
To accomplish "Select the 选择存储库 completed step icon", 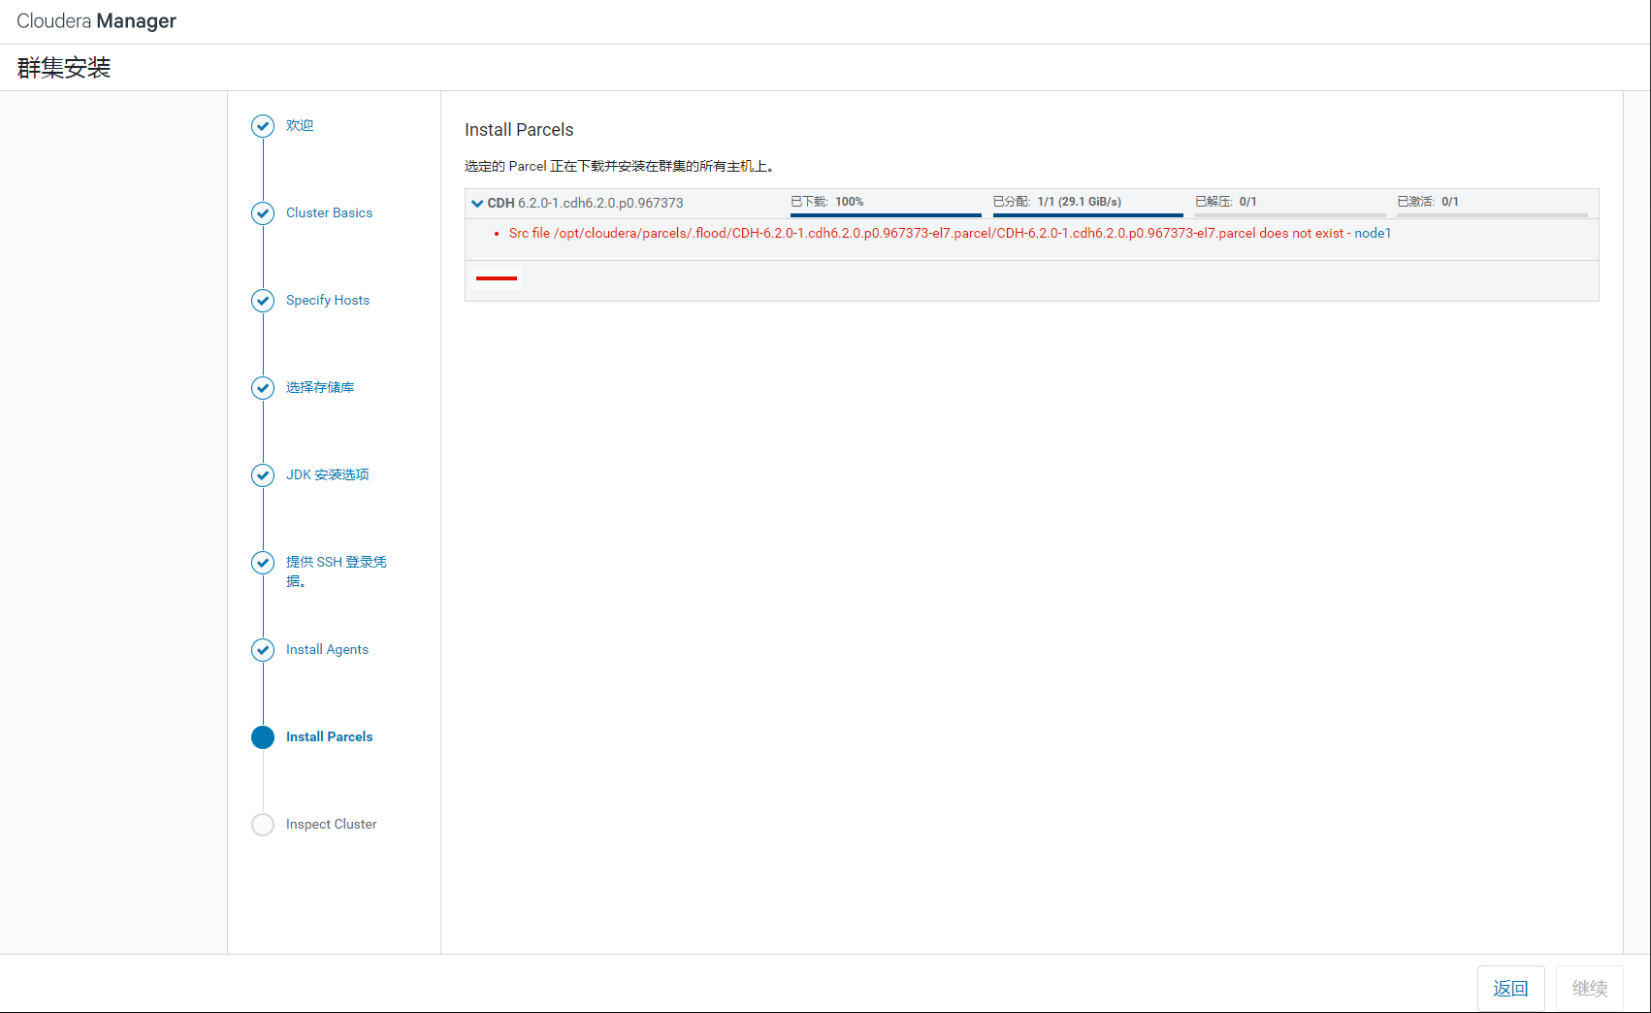I will point(262,388).
